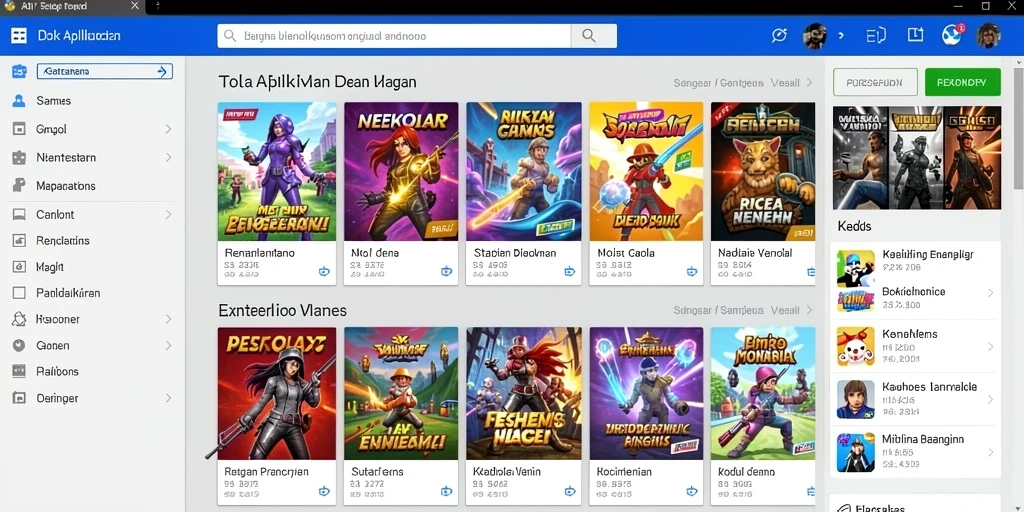Screen dimensions: 1024x512
Task: Click the Samies person icon in sidebar
Action: click(x=19, y=101)
